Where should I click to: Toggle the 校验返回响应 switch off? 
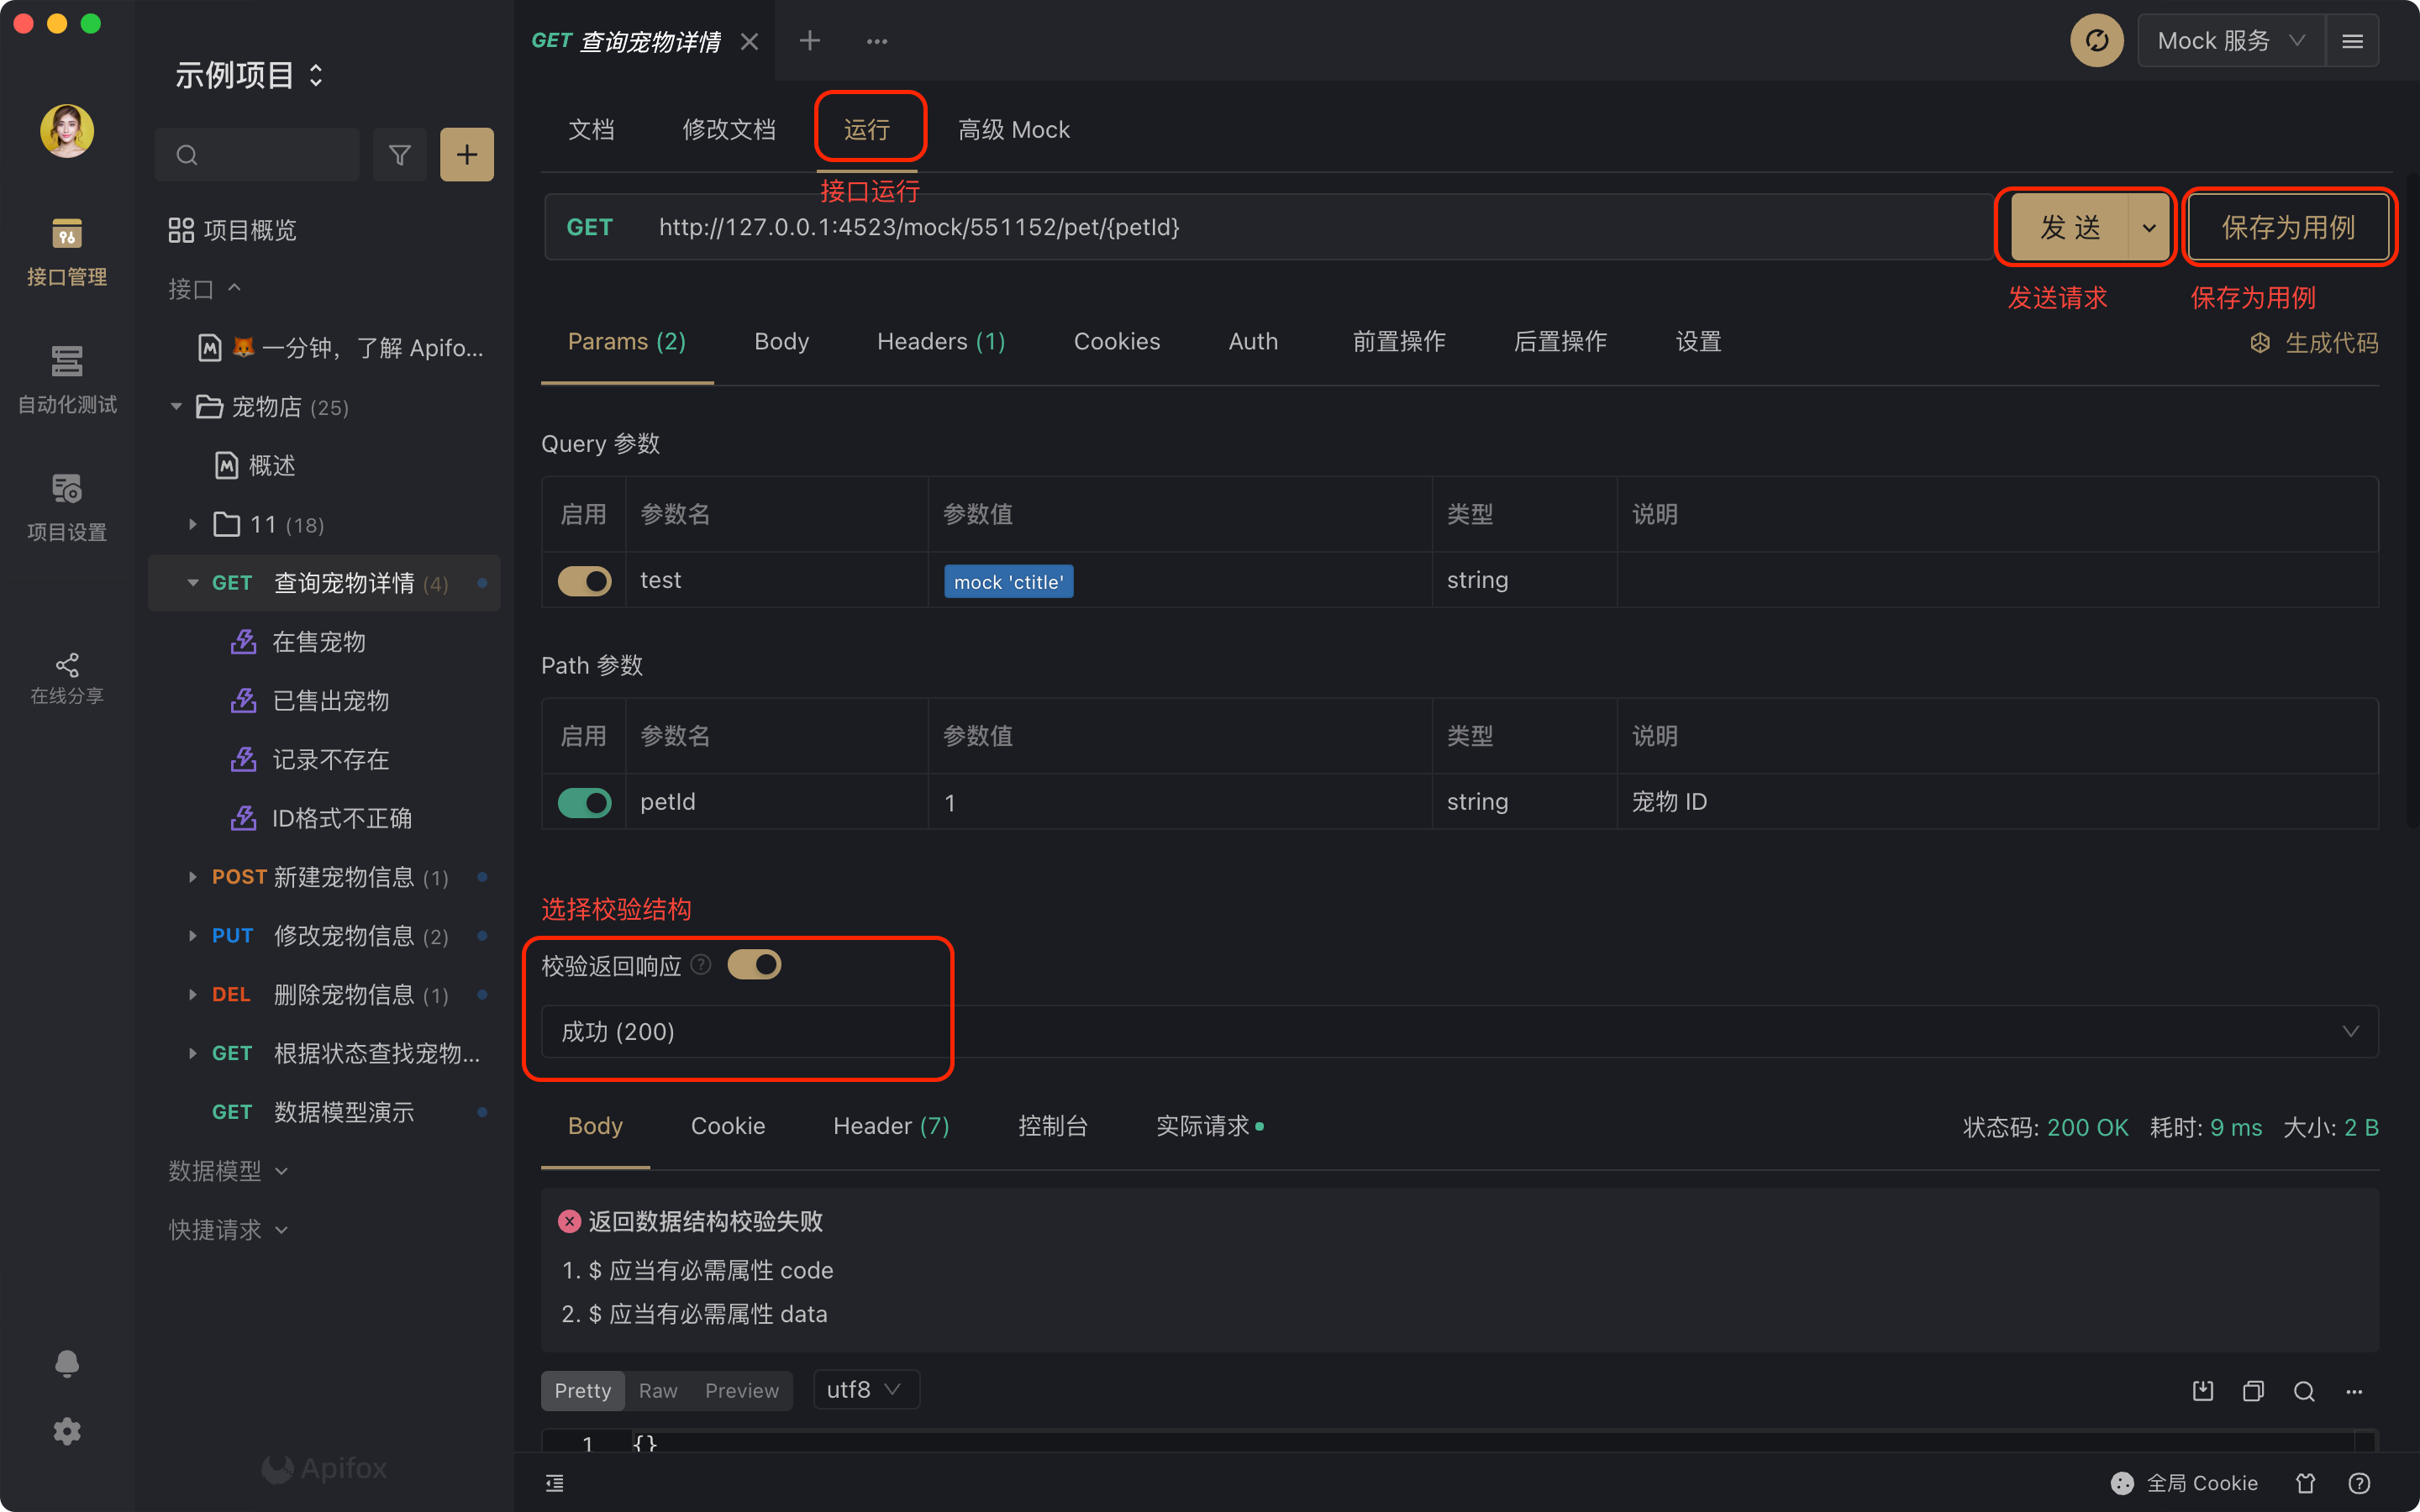(x=754, y=965)
